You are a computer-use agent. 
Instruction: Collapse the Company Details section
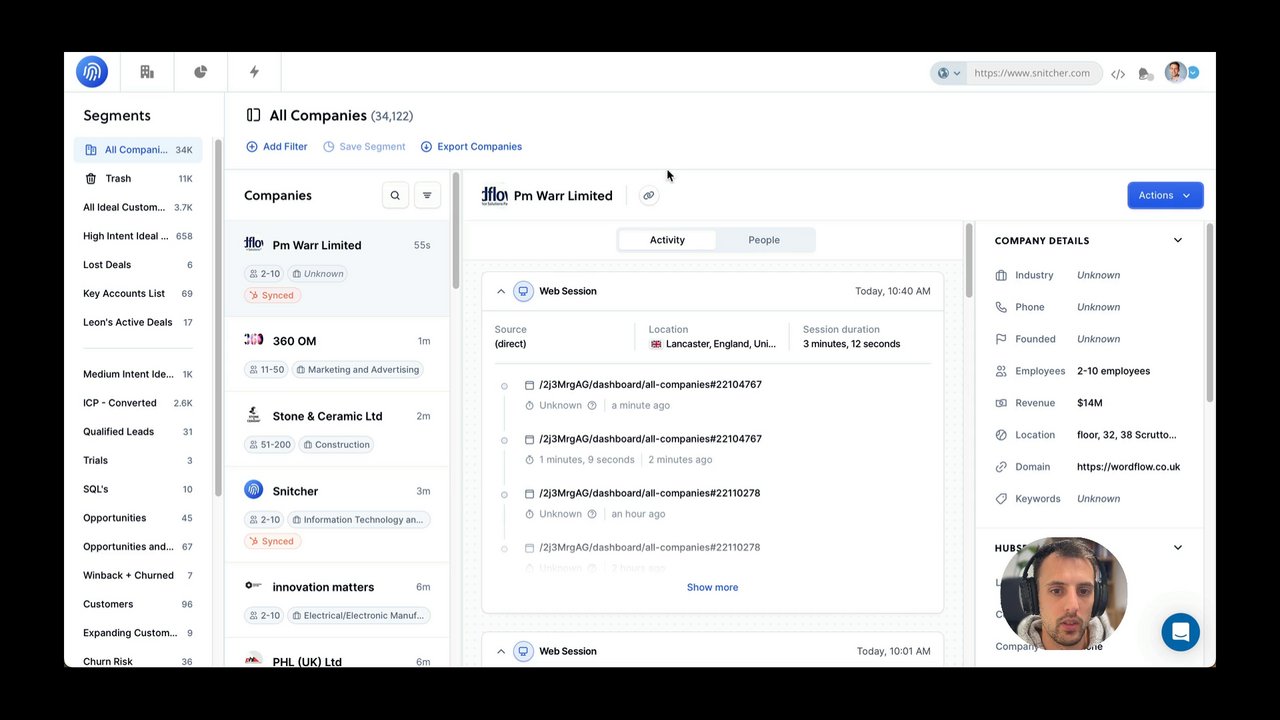[1177, 240]
